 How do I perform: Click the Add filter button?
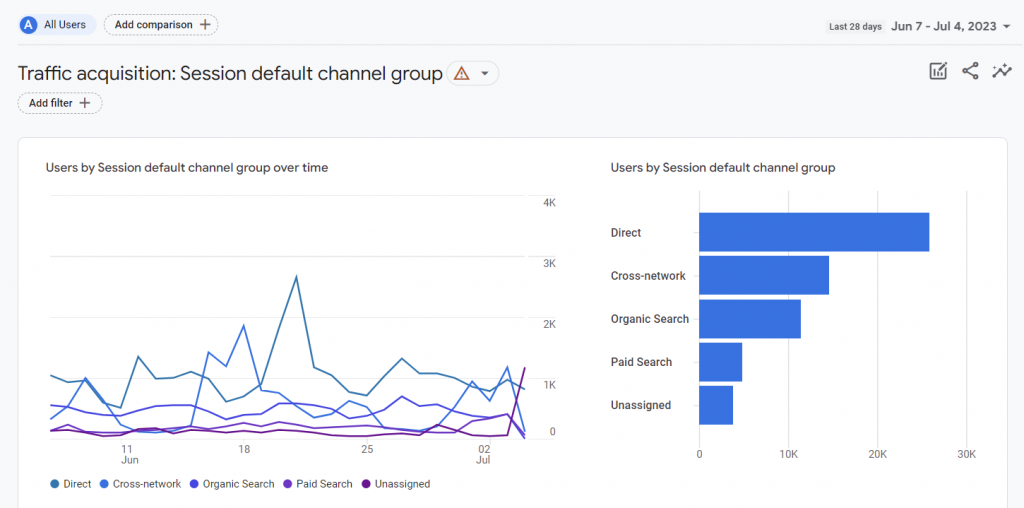(60, 103)
